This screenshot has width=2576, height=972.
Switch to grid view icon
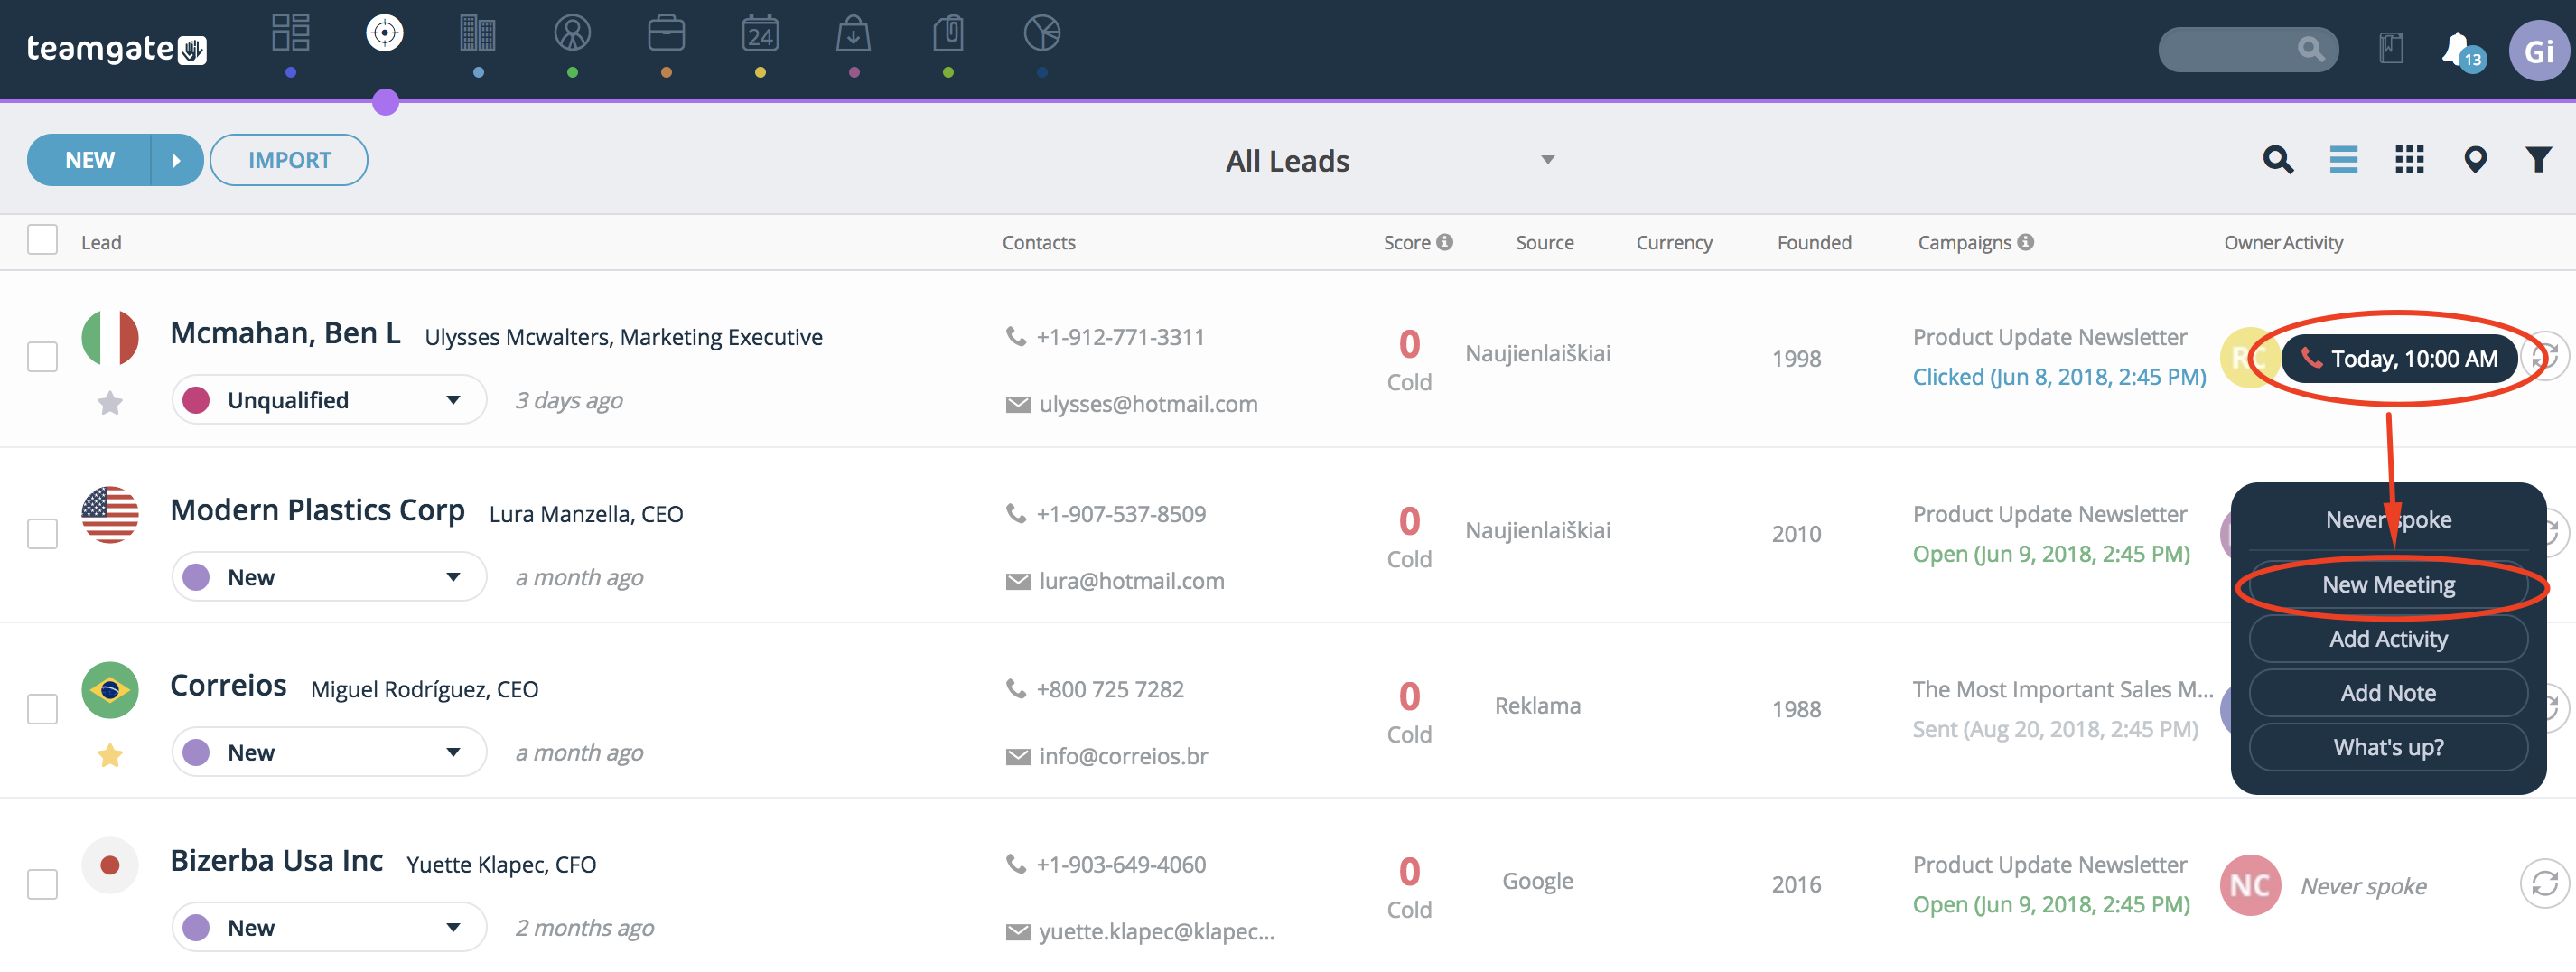pyautogui.click(x=2409, y=160)
